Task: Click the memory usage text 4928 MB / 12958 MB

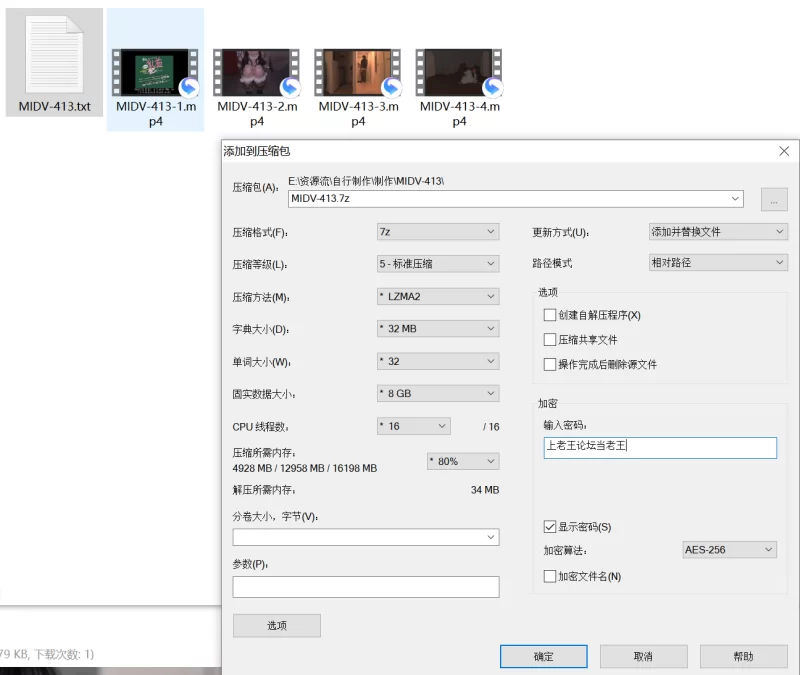Action: (305, 468)
